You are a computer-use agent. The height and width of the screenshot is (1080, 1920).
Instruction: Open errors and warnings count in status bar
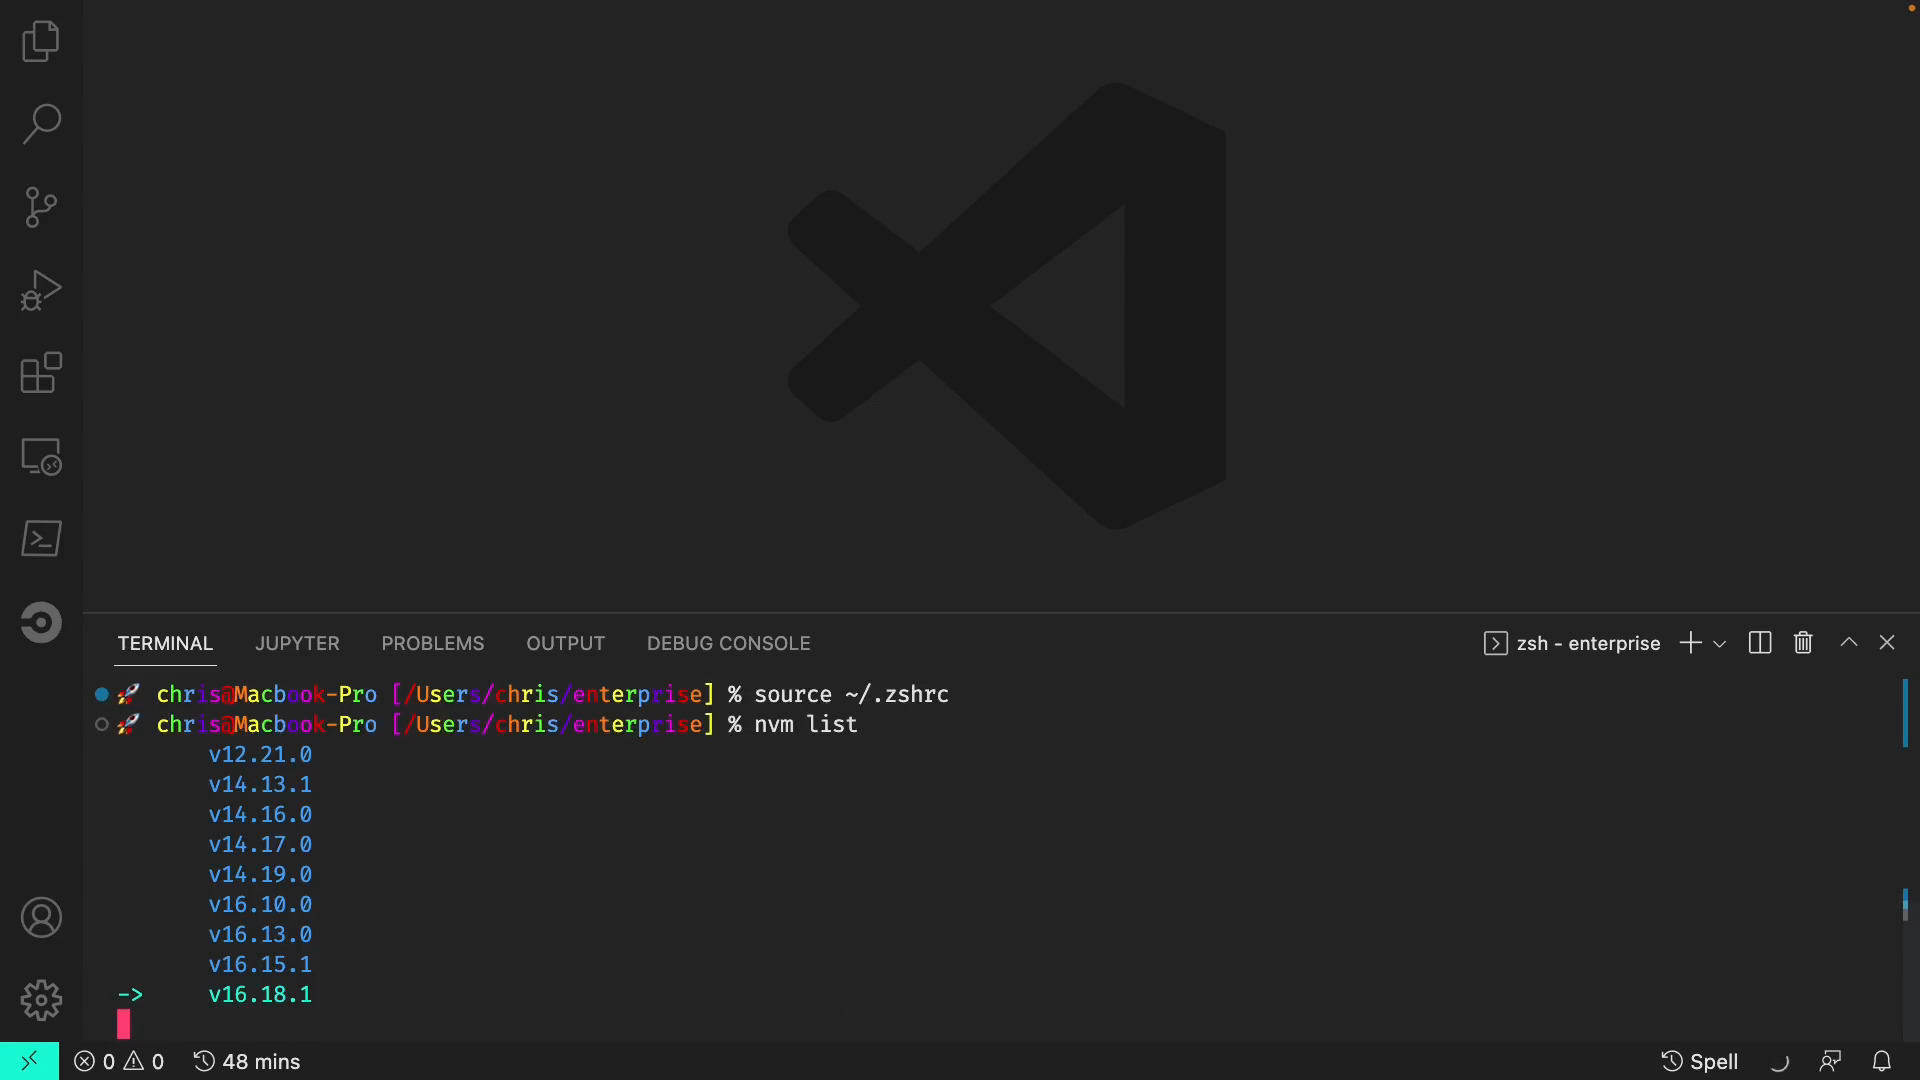119,1061
